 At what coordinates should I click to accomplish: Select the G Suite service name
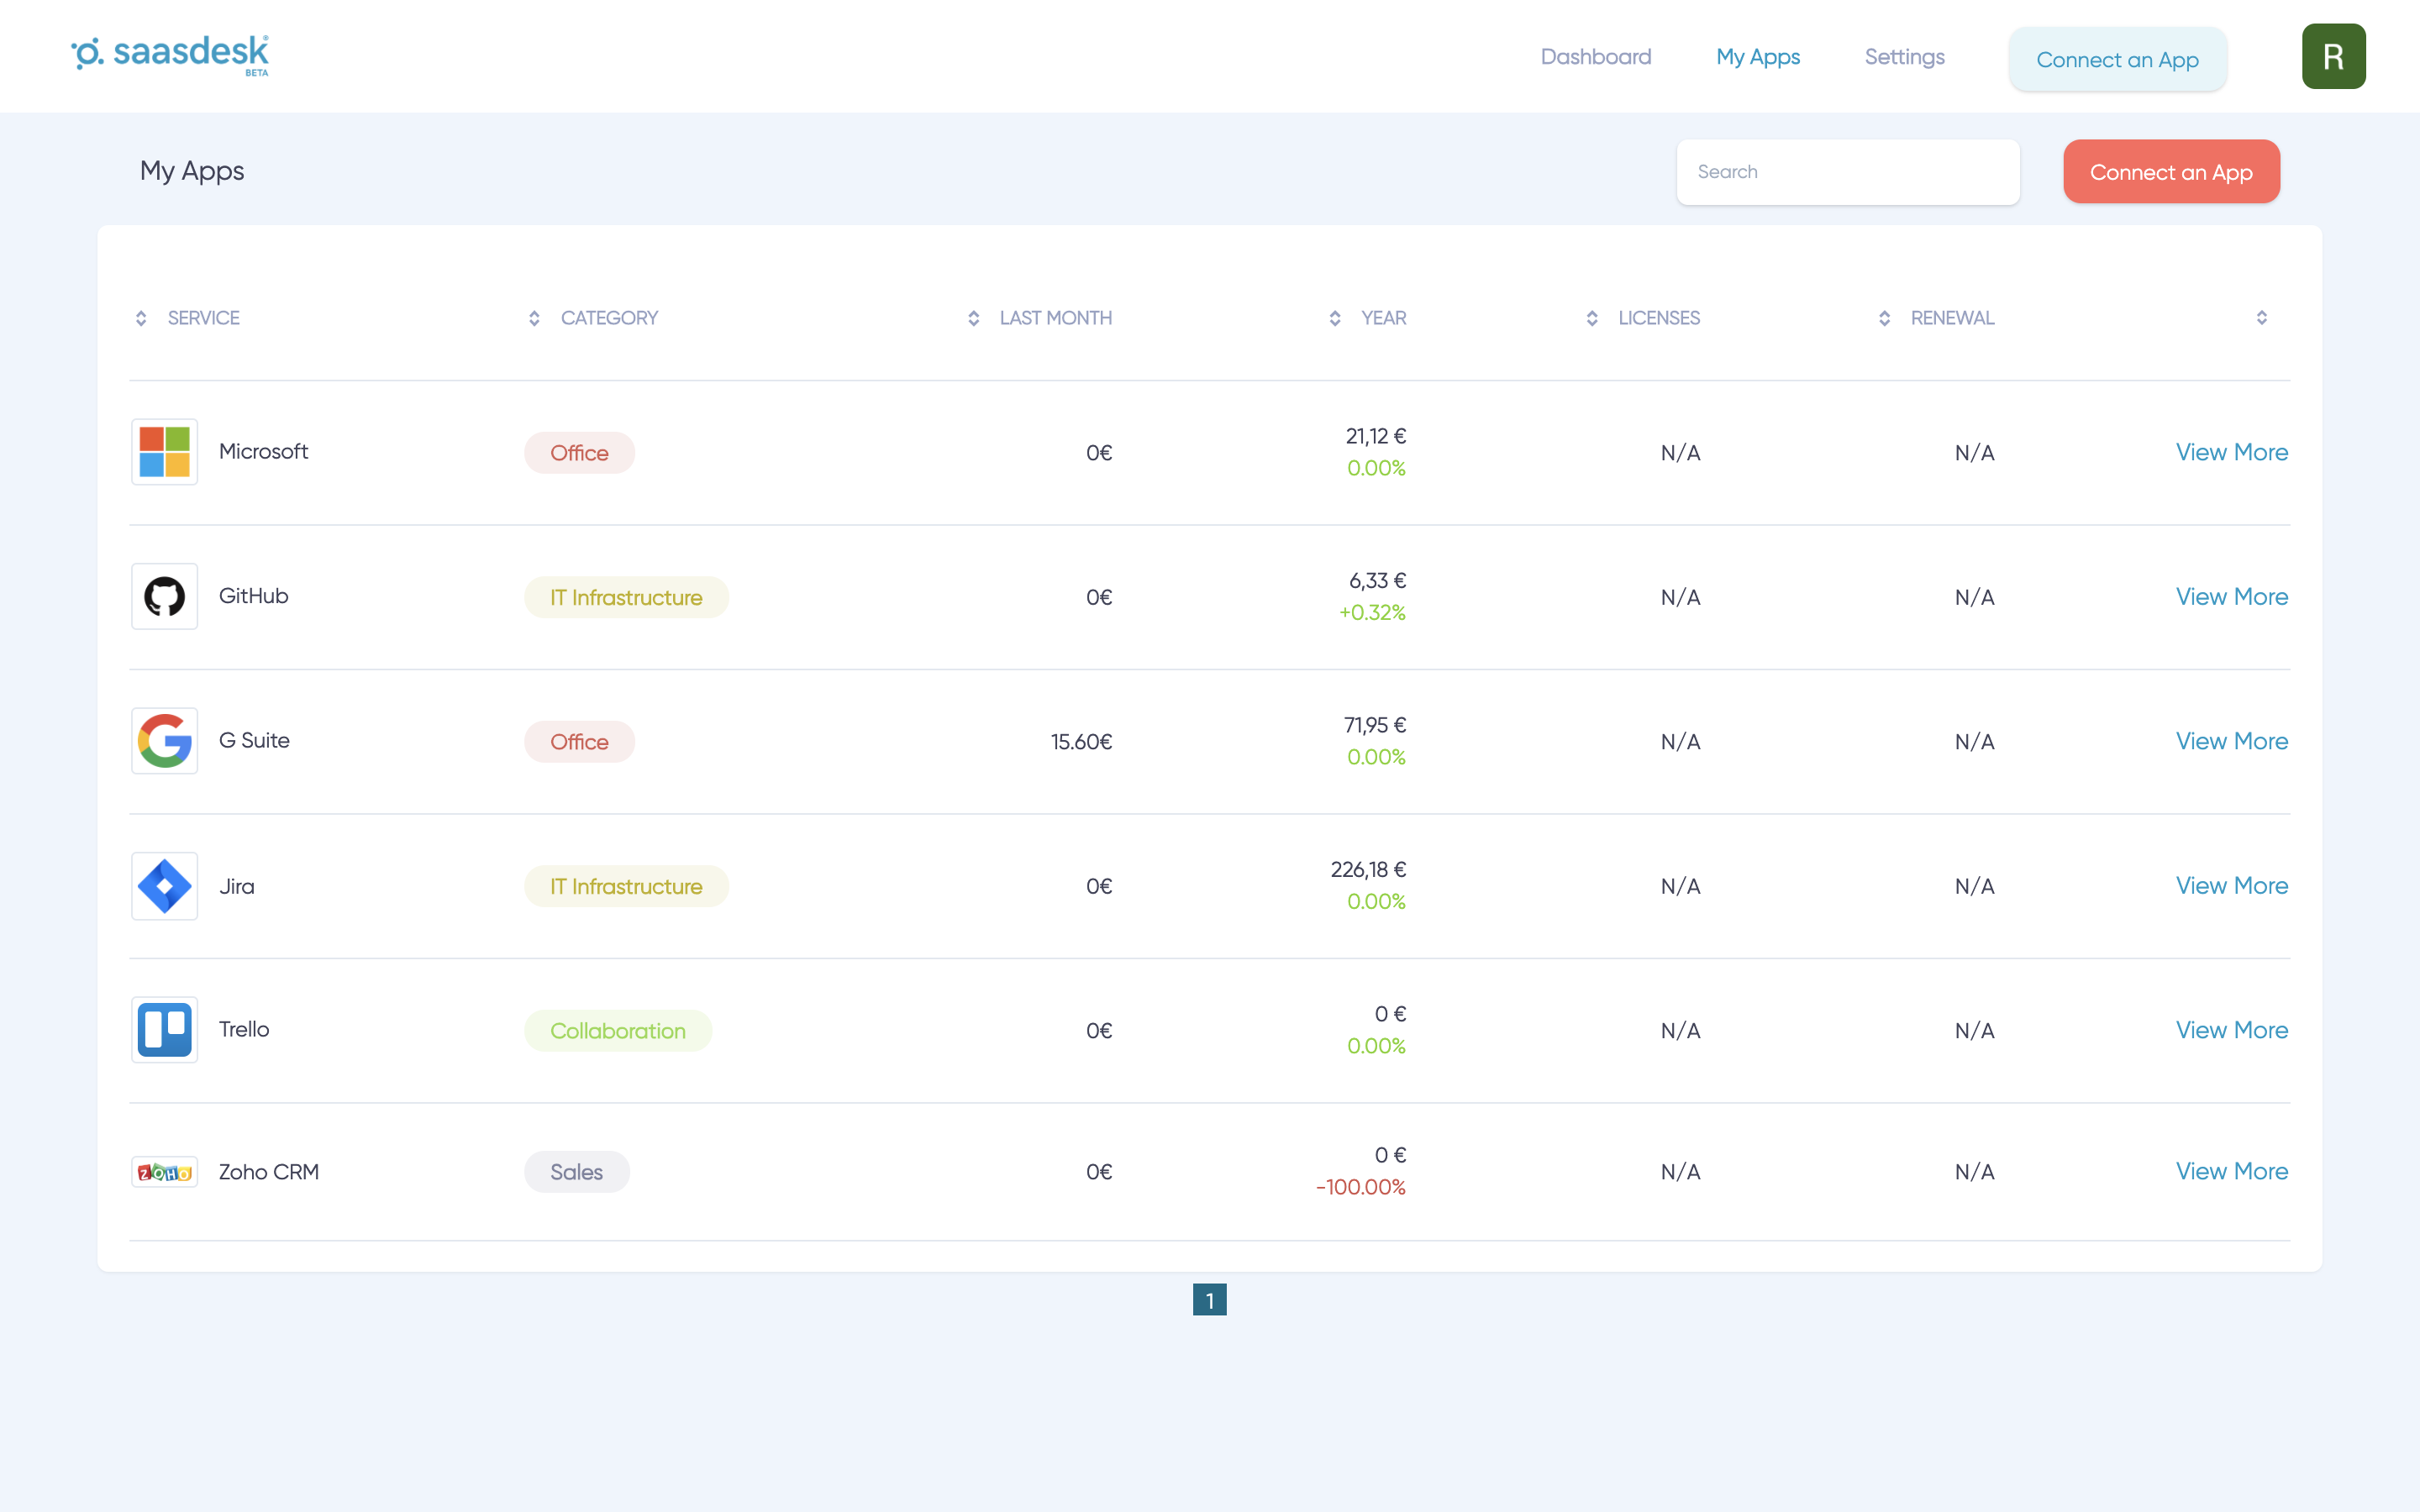[254, 740]
